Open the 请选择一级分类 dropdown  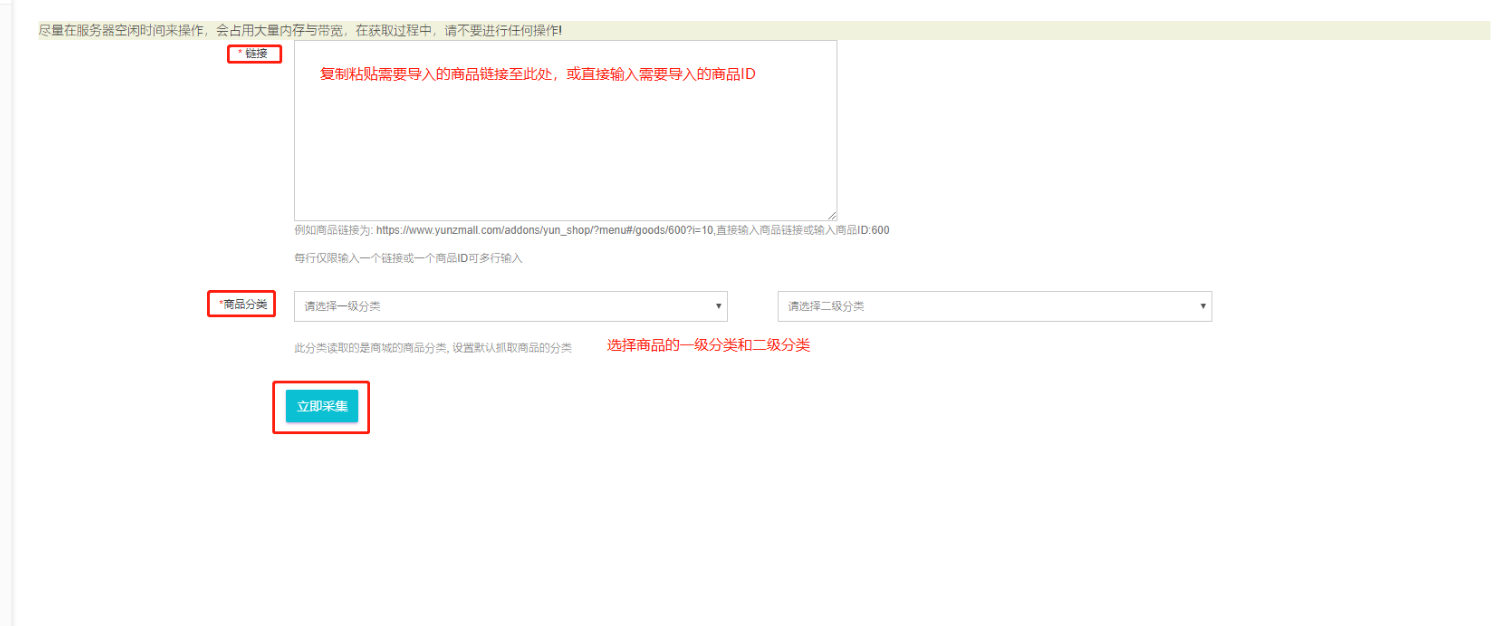click(x=510, y=306)
